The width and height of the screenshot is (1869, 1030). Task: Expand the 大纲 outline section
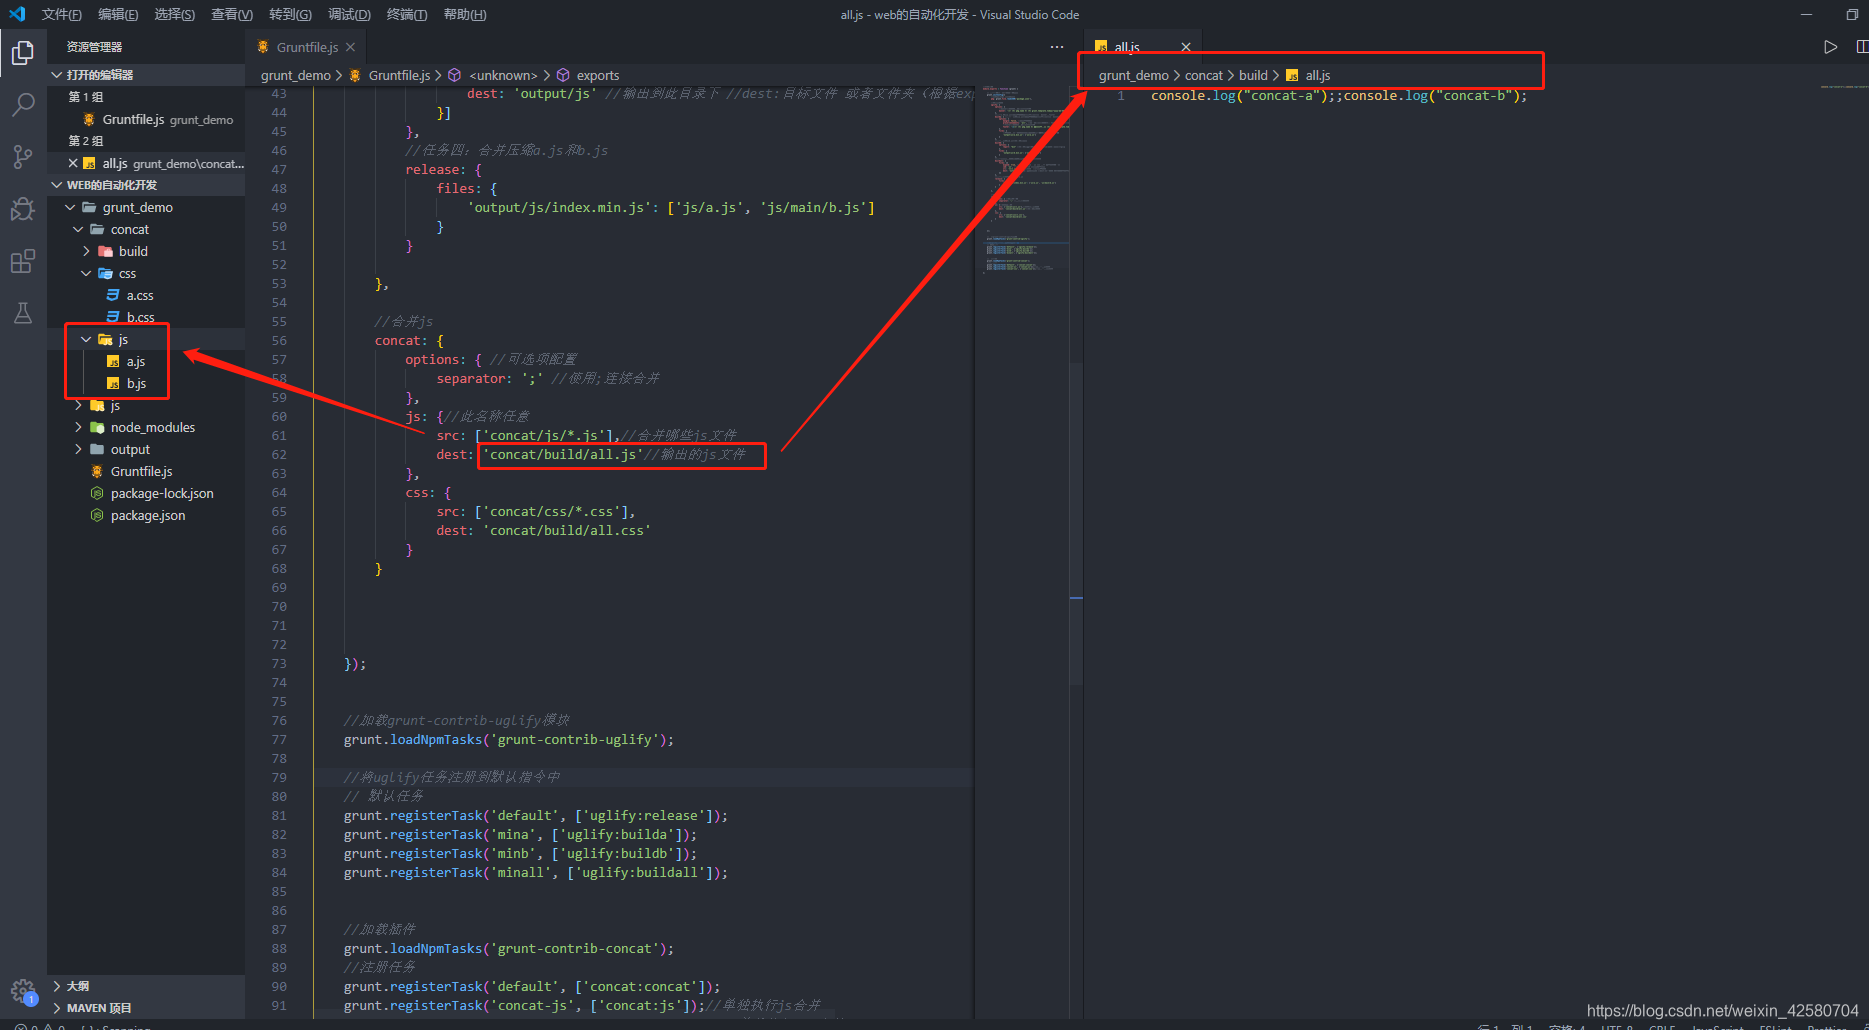click(146, 986)
